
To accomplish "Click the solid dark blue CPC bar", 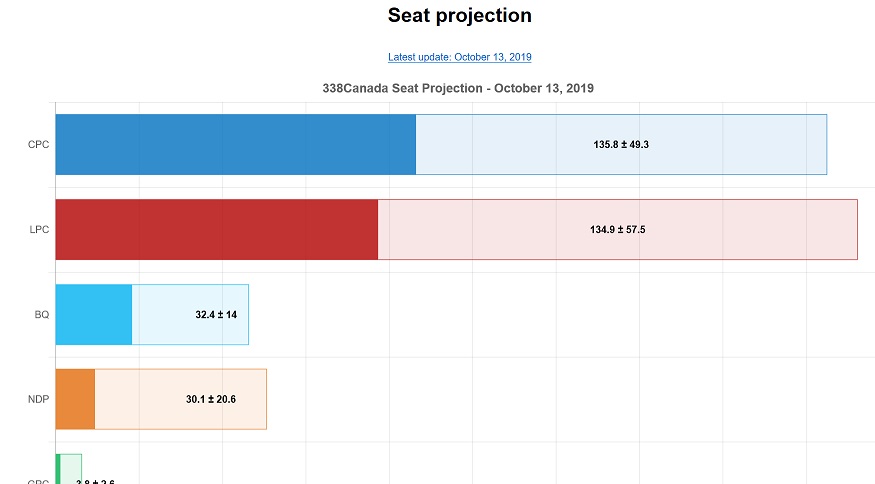I will 235,145.
